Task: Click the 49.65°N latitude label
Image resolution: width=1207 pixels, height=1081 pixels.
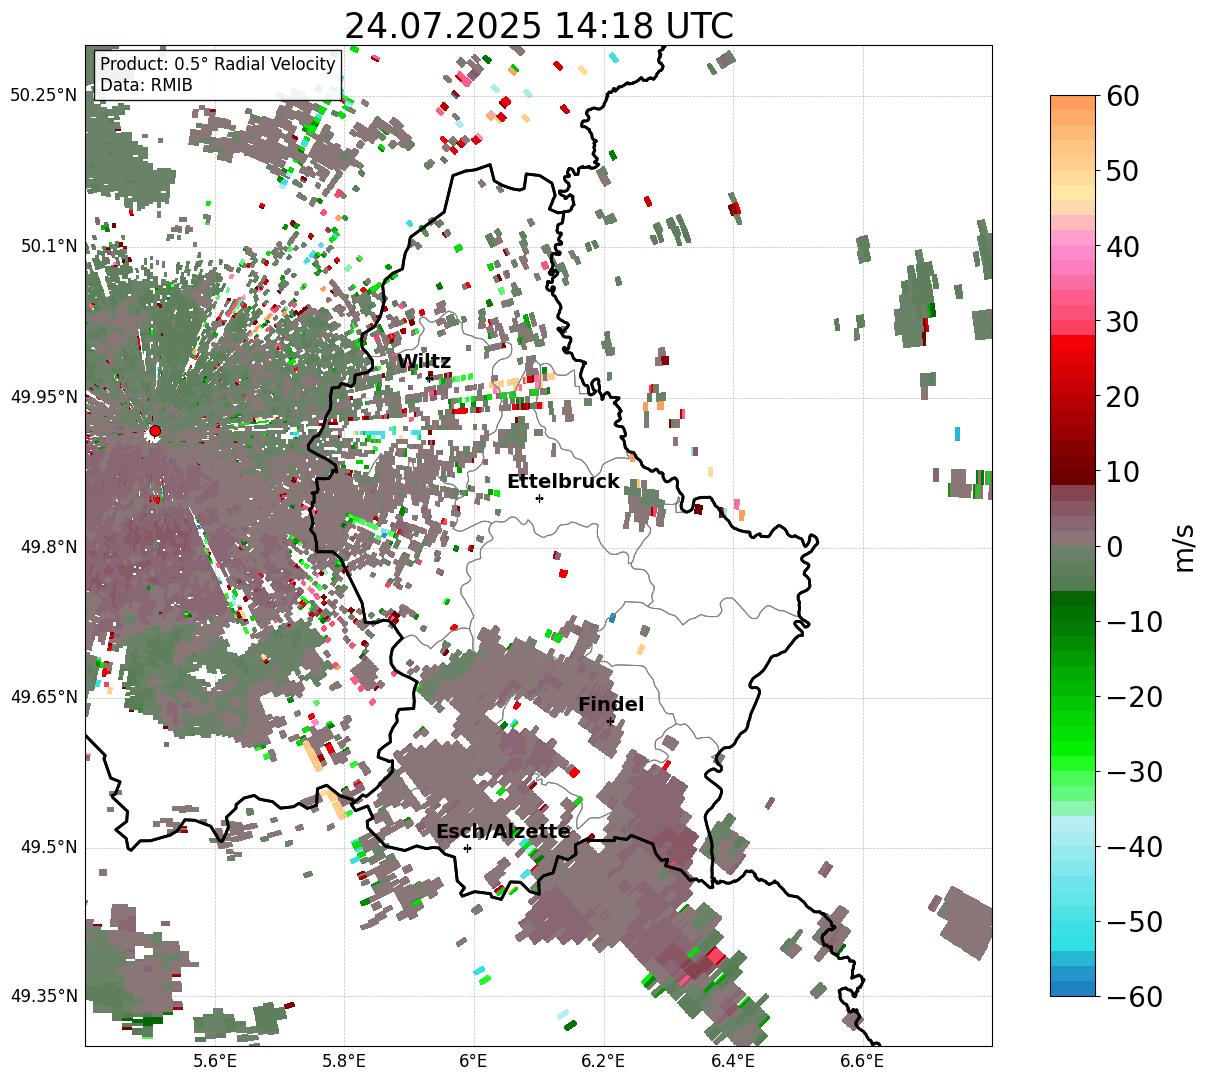Action: (x=44, y=697)
